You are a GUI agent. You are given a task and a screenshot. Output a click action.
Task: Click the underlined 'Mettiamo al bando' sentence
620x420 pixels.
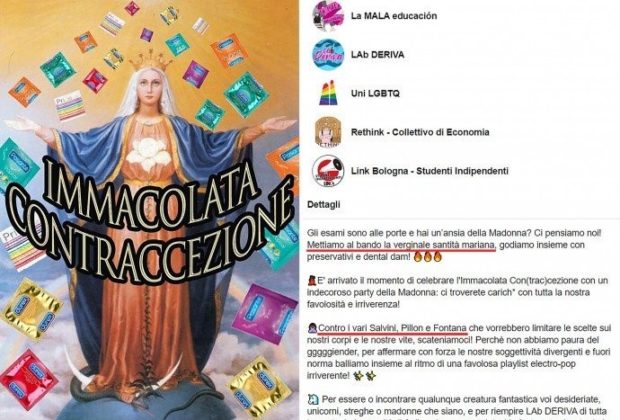(x=401, y=245)
